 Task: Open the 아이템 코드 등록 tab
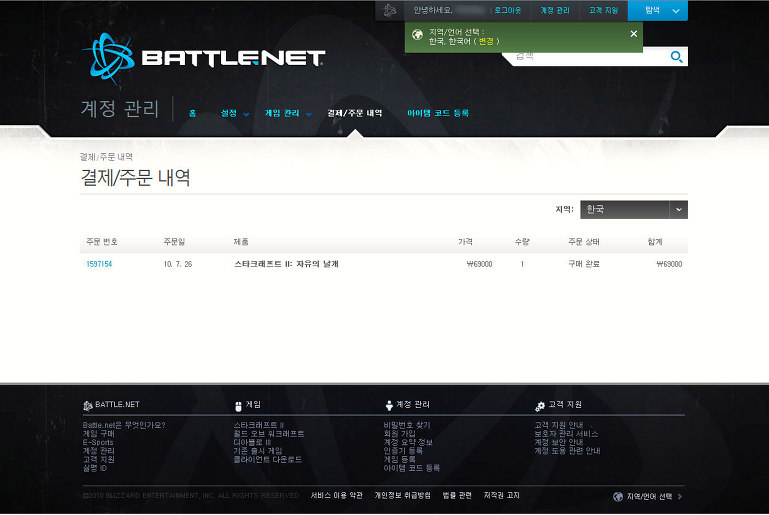pos(438,113)
